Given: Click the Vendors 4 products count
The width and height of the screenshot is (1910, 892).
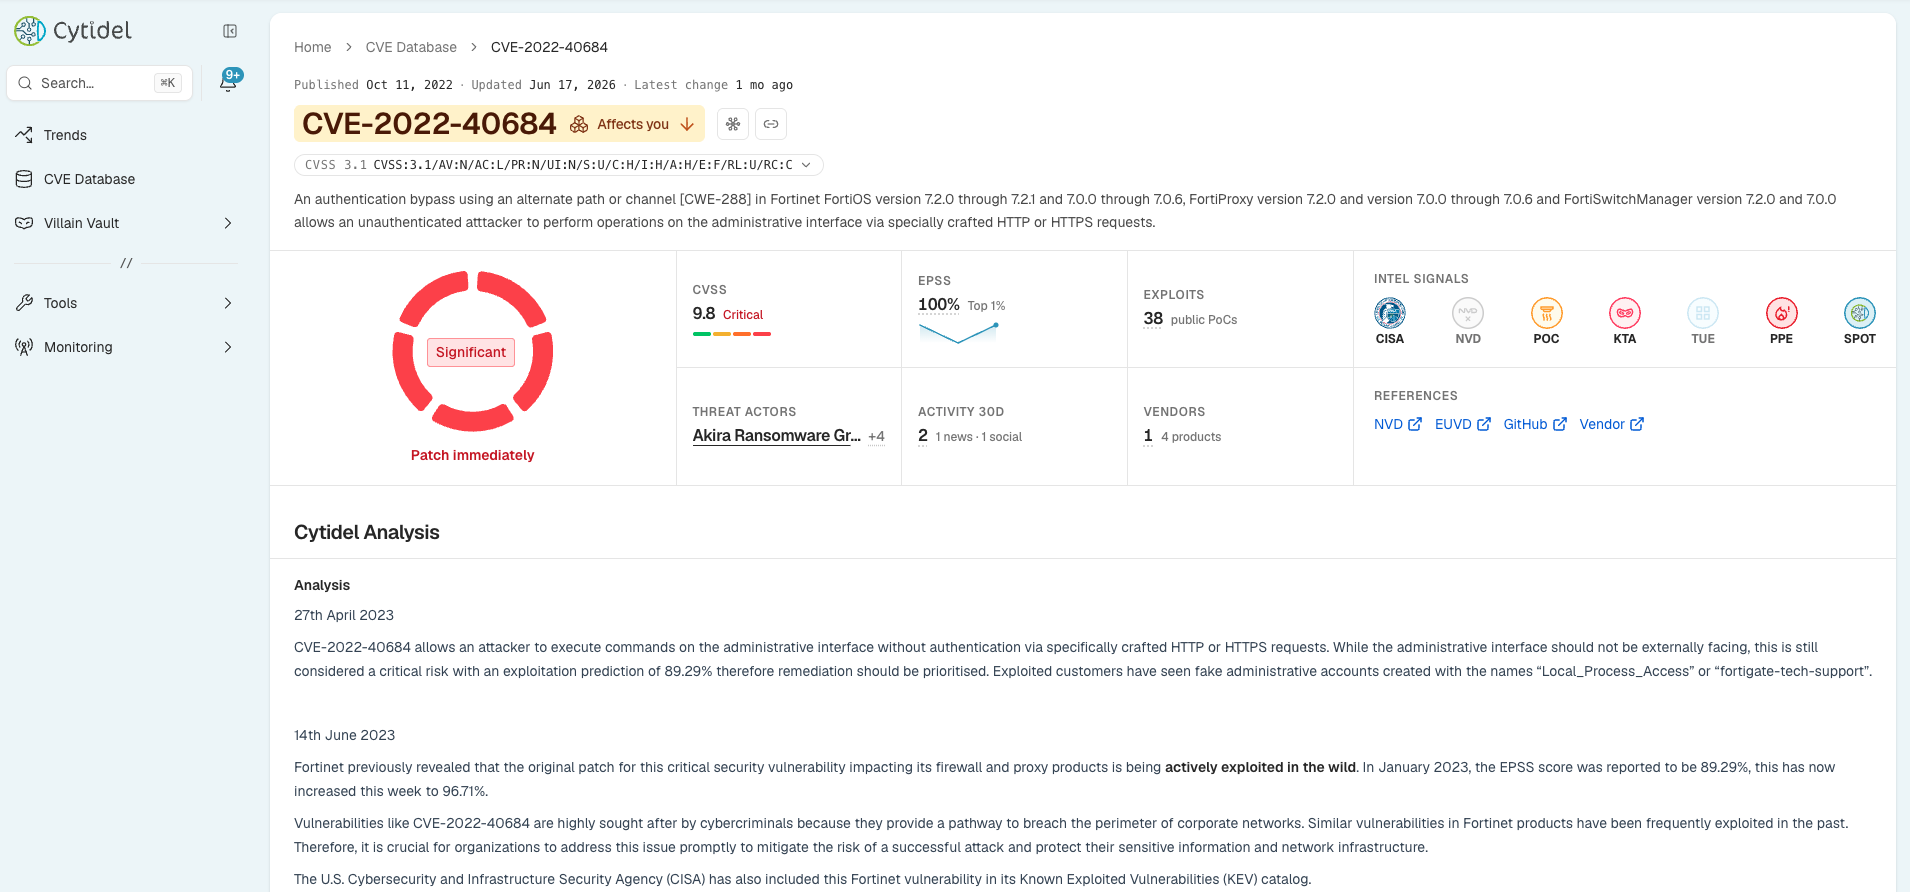Looking at the screenshot, I should tap(1182, 436).
